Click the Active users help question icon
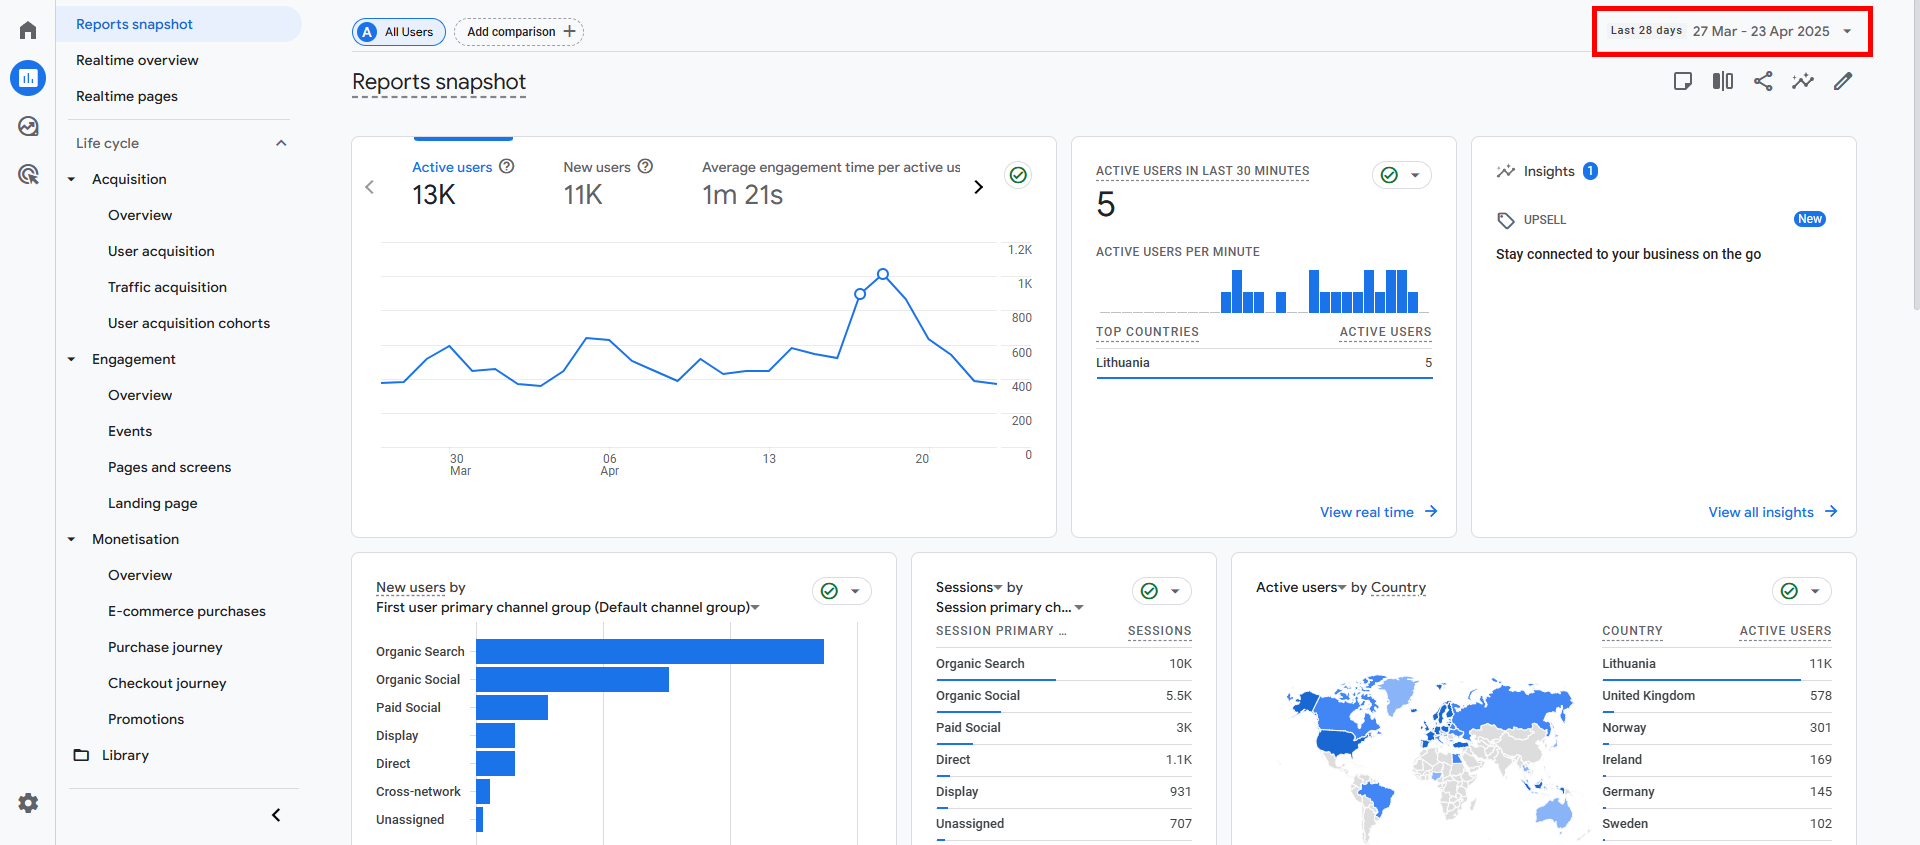The height and width of the screenshot is (845, 1920). point(507,166)
